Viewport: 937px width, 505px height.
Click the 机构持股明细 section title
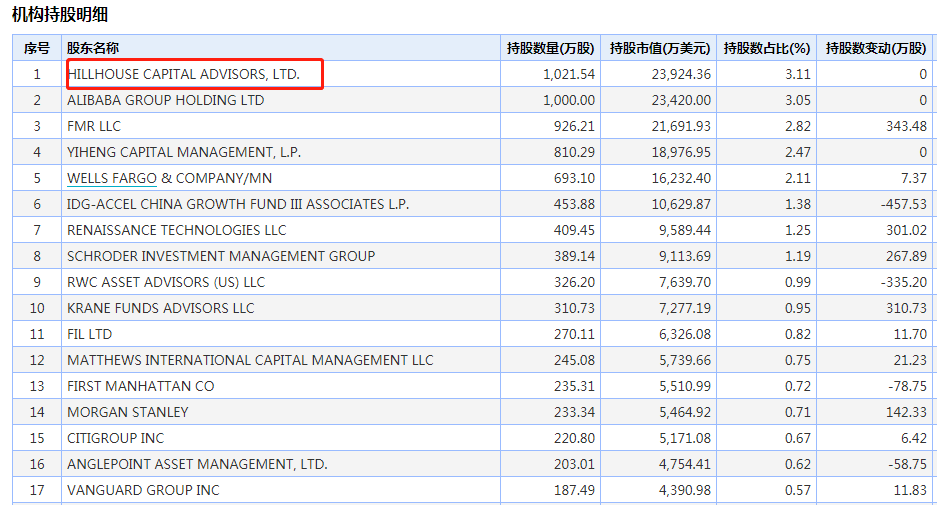tap(60, 14)
